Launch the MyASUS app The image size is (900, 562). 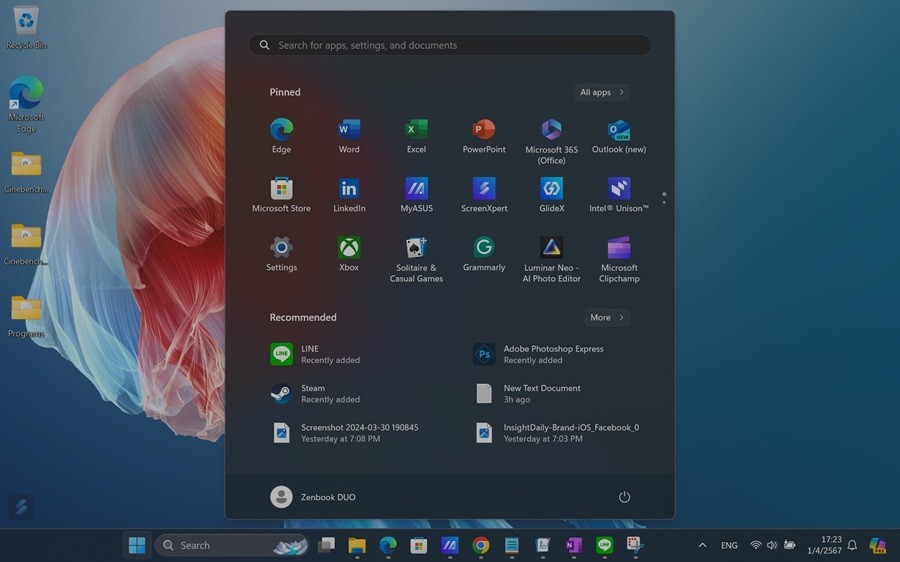pos(416,194)
